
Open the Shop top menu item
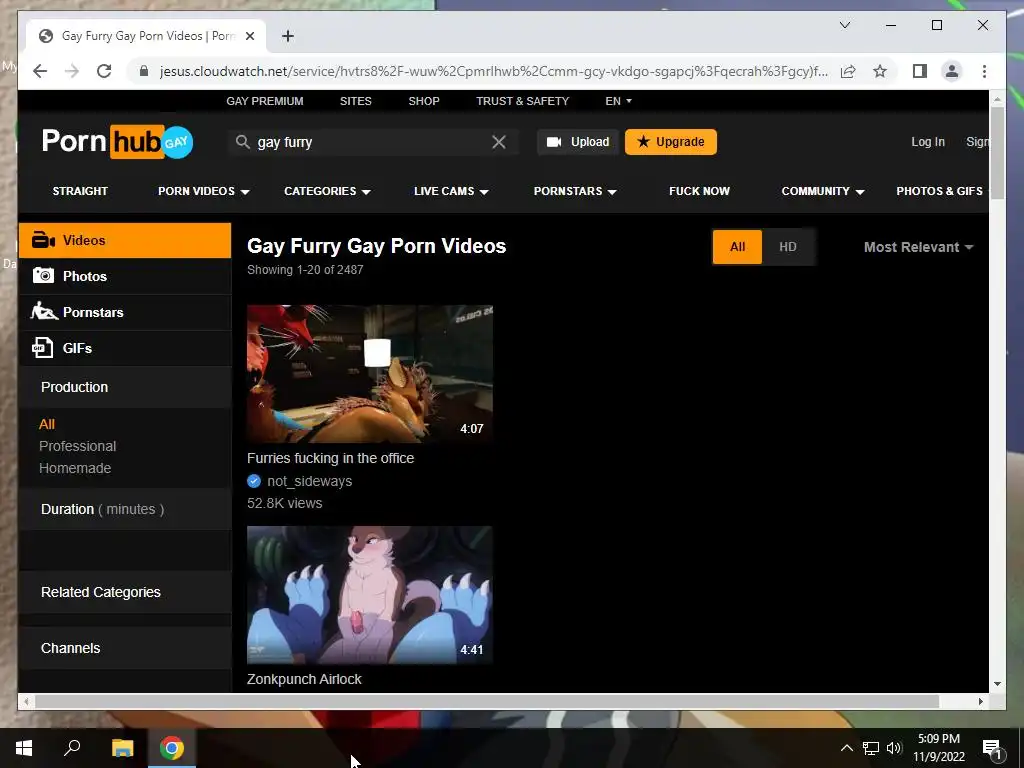424,101
